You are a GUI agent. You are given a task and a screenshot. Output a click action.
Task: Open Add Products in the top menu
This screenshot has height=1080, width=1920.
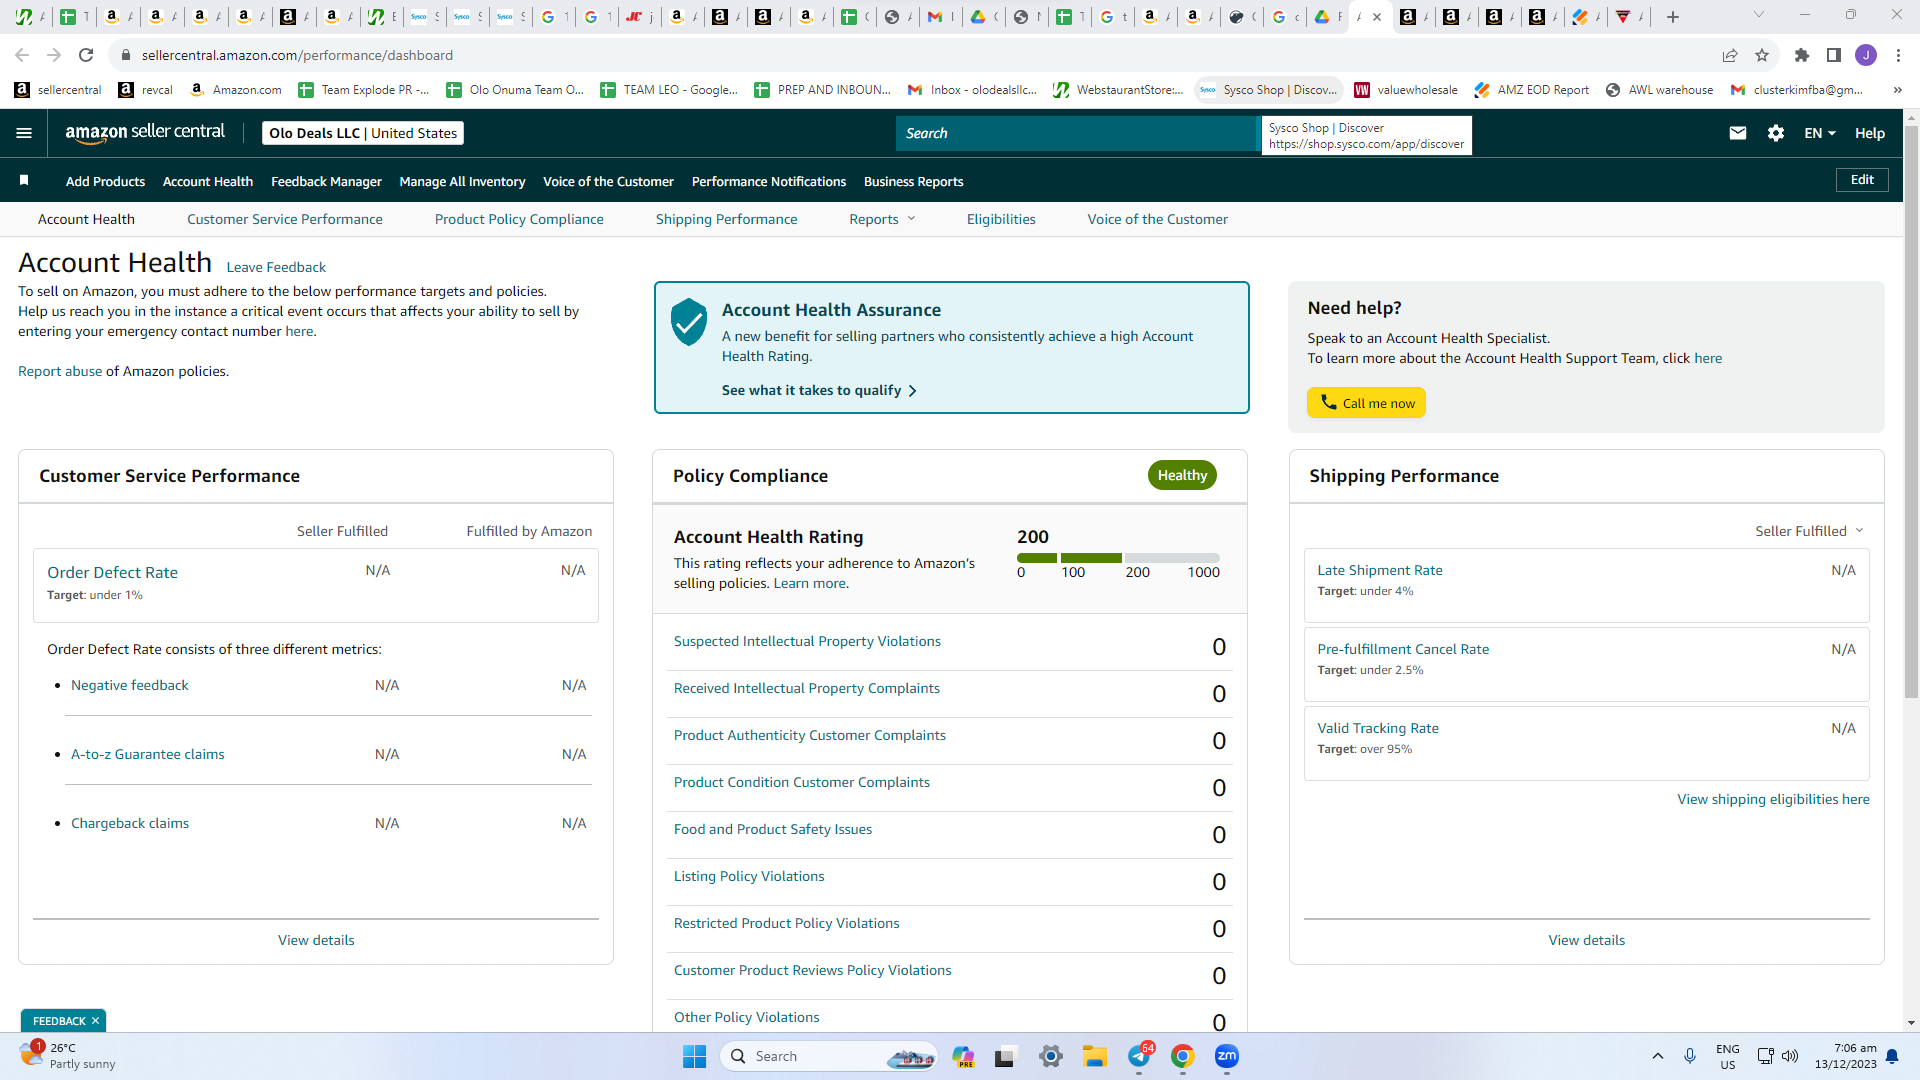pos(105,181)
